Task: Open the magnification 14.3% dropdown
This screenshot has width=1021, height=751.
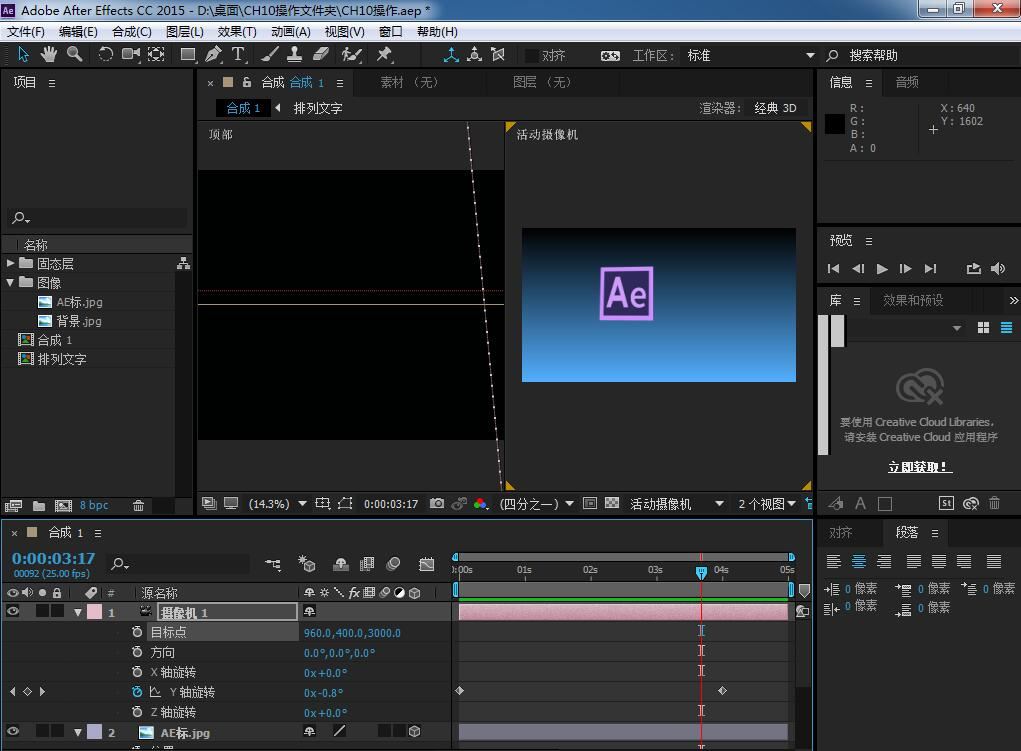Action: (278, 503)
